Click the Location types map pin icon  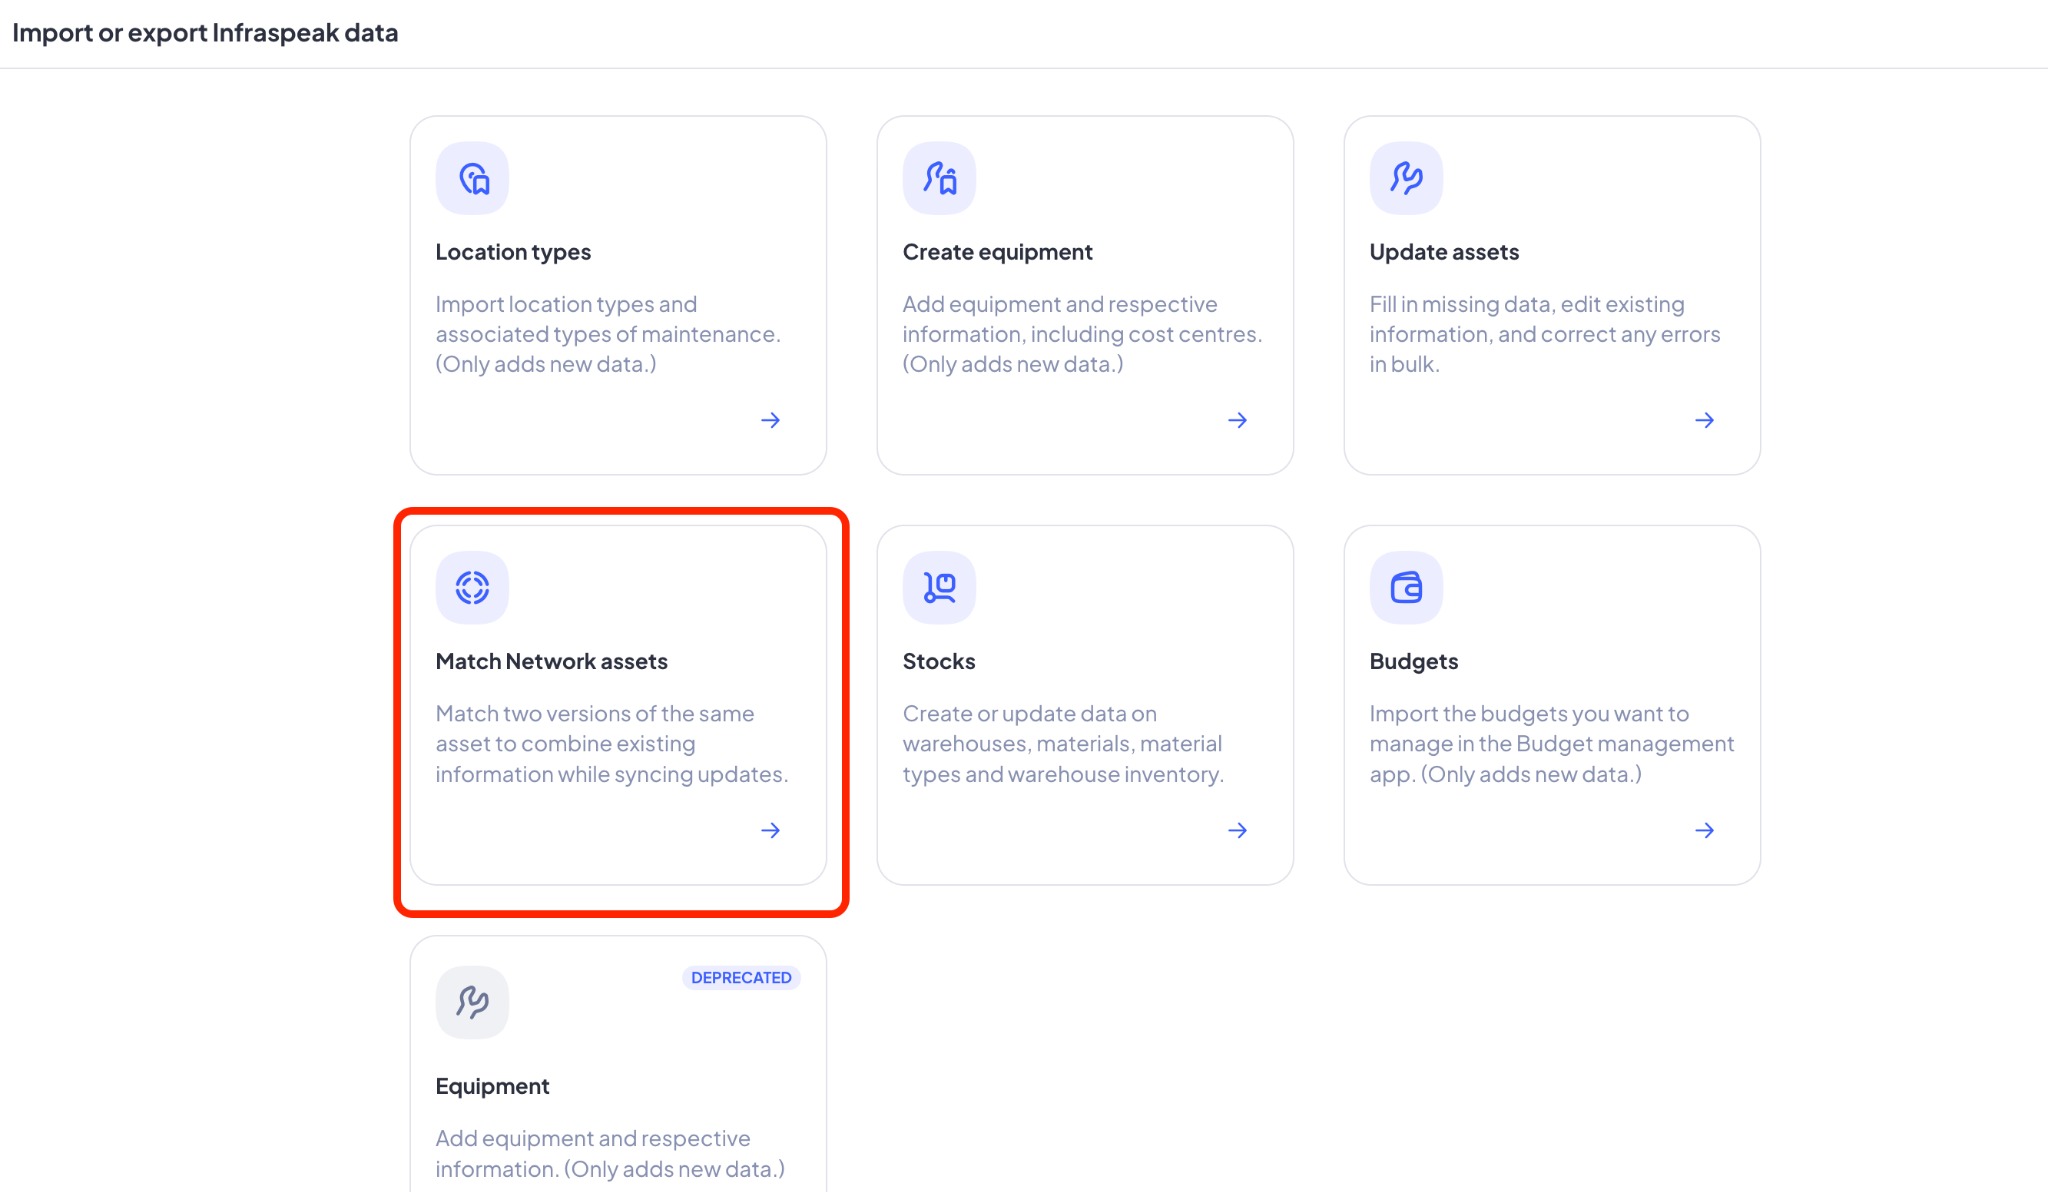(472, 179)
